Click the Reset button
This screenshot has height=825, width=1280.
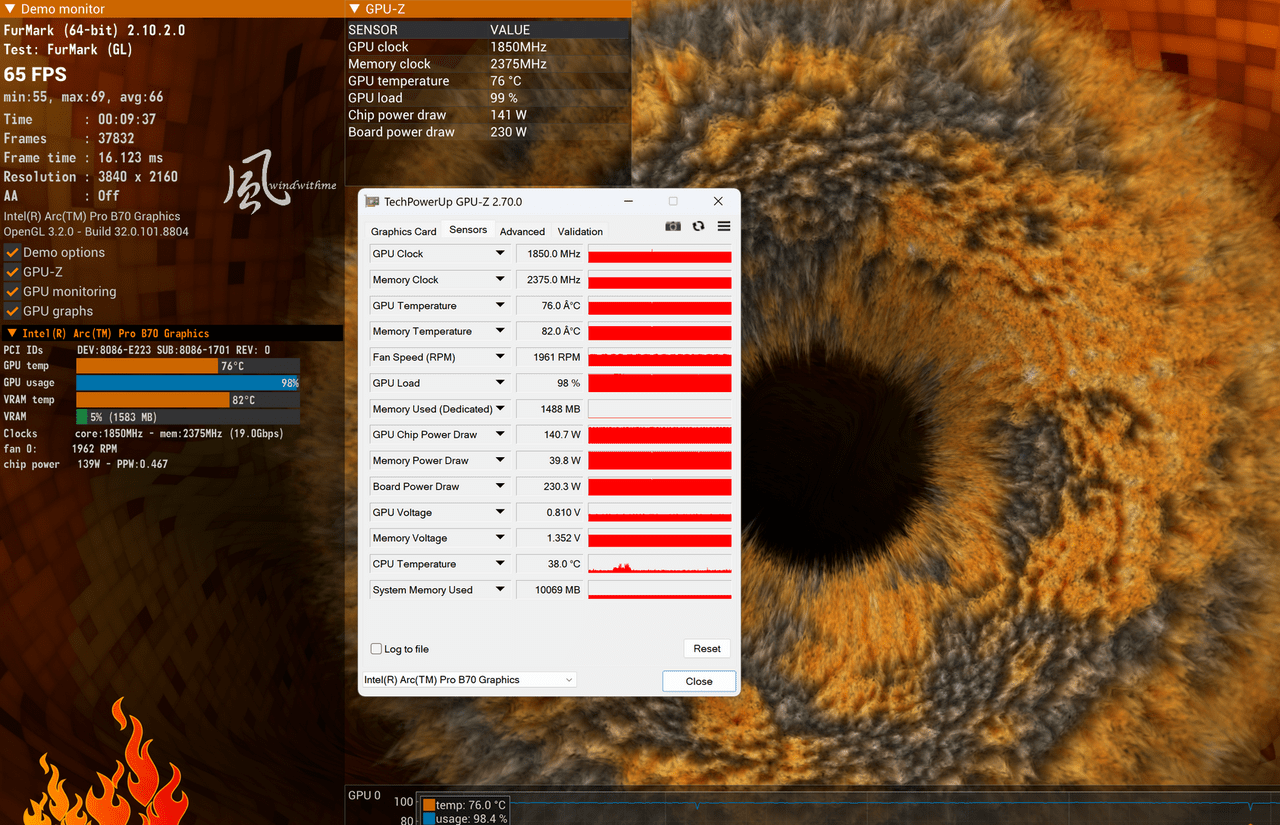707,649
